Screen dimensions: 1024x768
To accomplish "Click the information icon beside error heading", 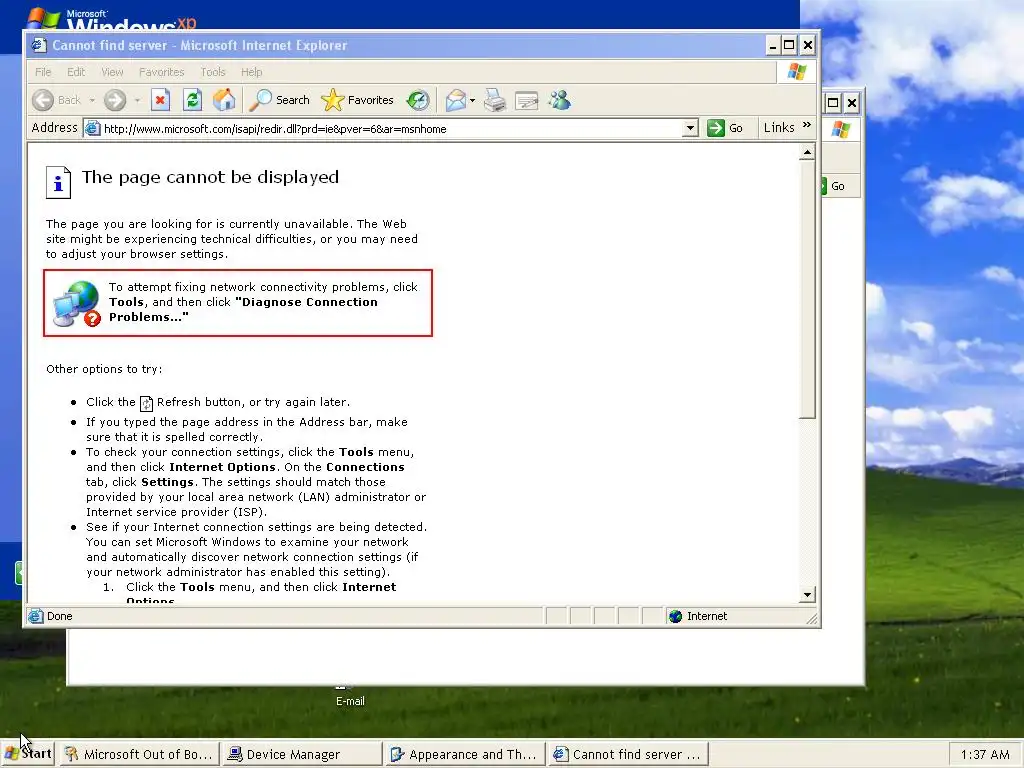I will 58,182.
